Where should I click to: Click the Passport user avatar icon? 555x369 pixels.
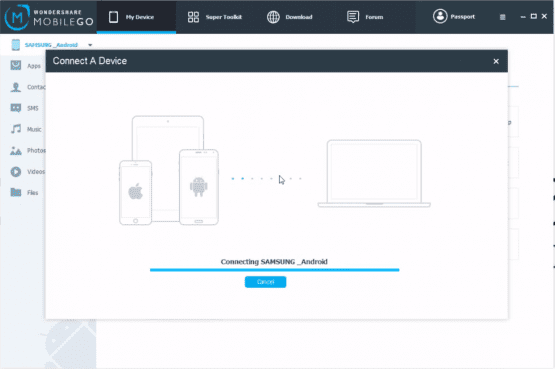point(440,16)
